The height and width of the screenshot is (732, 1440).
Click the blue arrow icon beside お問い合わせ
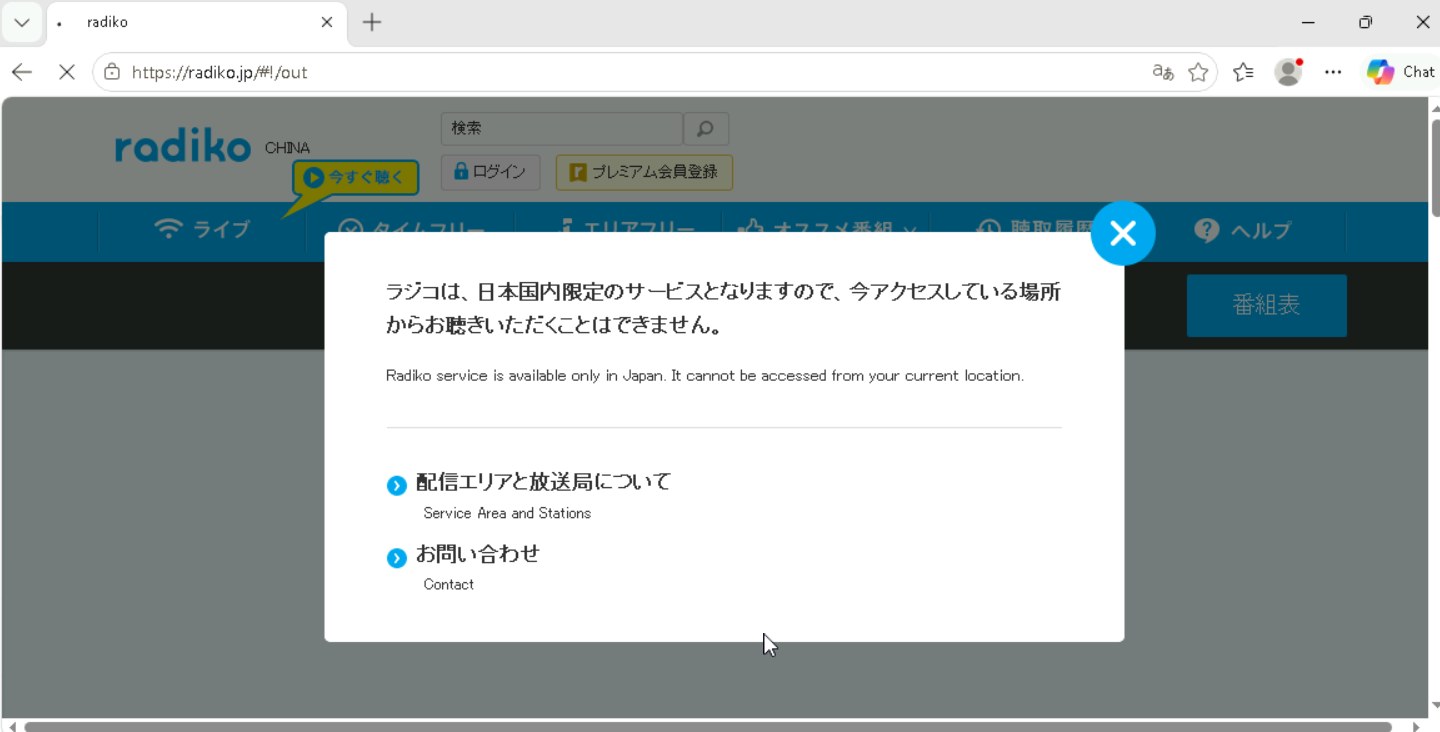point(397,558)
